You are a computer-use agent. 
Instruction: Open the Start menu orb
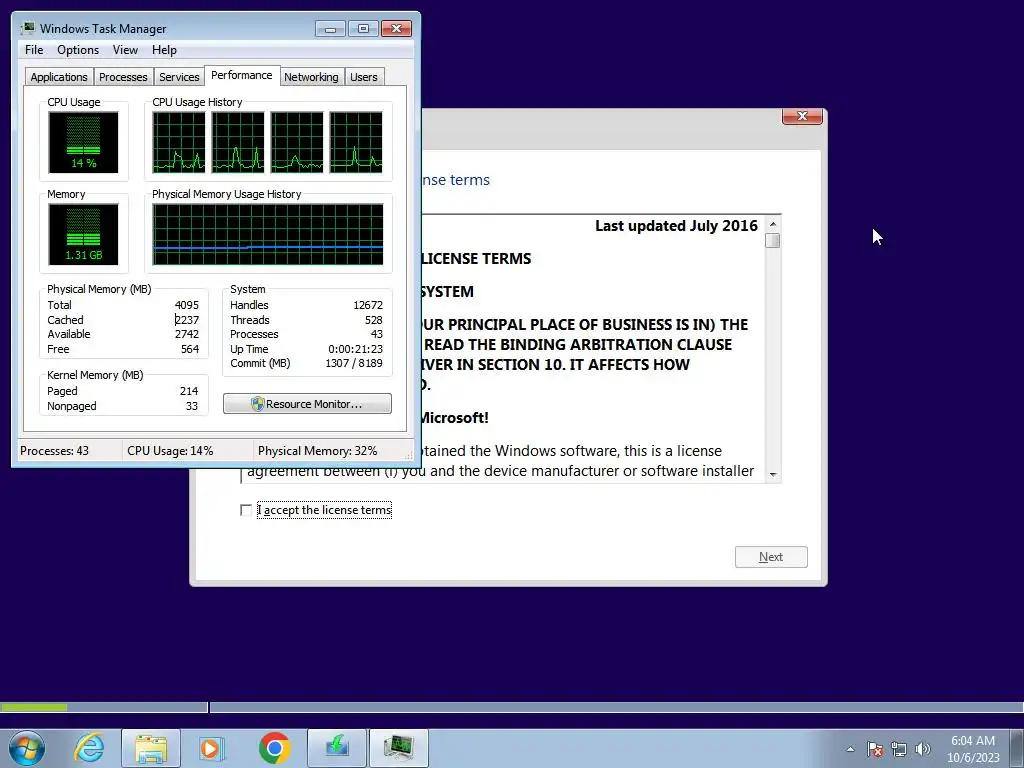pyautogui.click(x=27, y=748)
